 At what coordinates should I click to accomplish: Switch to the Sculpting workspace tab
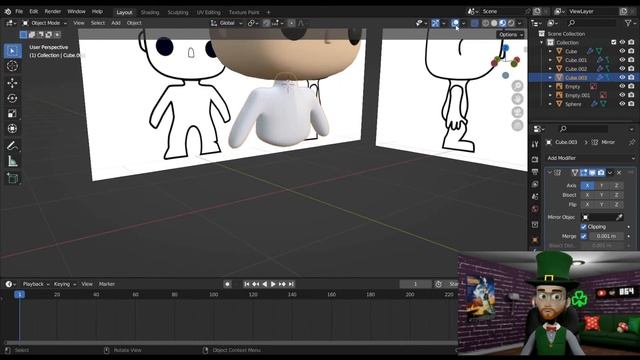tap(178, 12)
